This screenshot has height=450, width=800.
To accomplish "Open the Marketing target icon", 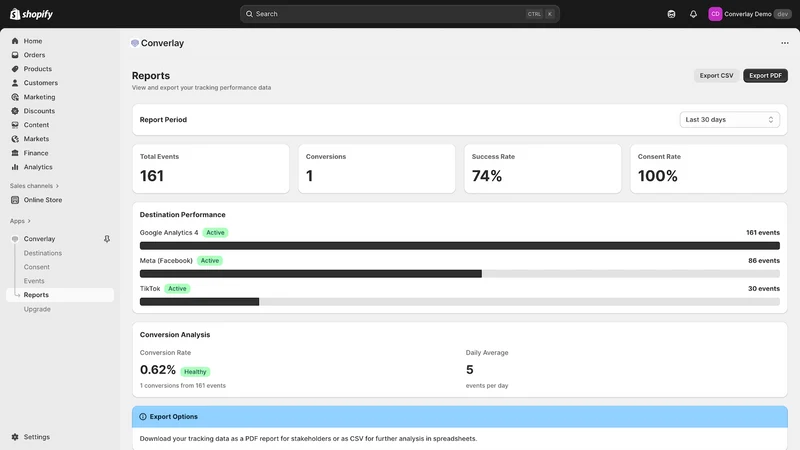I will click(15, 97).
